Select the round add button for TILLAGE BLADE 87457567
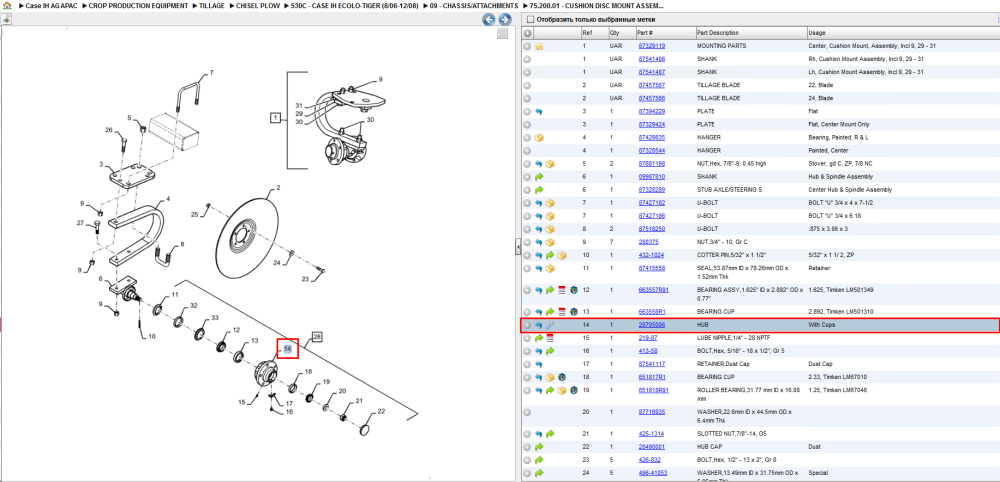Image resolution: width=1000 pixels, height=482 pixels. coord(527,85)
